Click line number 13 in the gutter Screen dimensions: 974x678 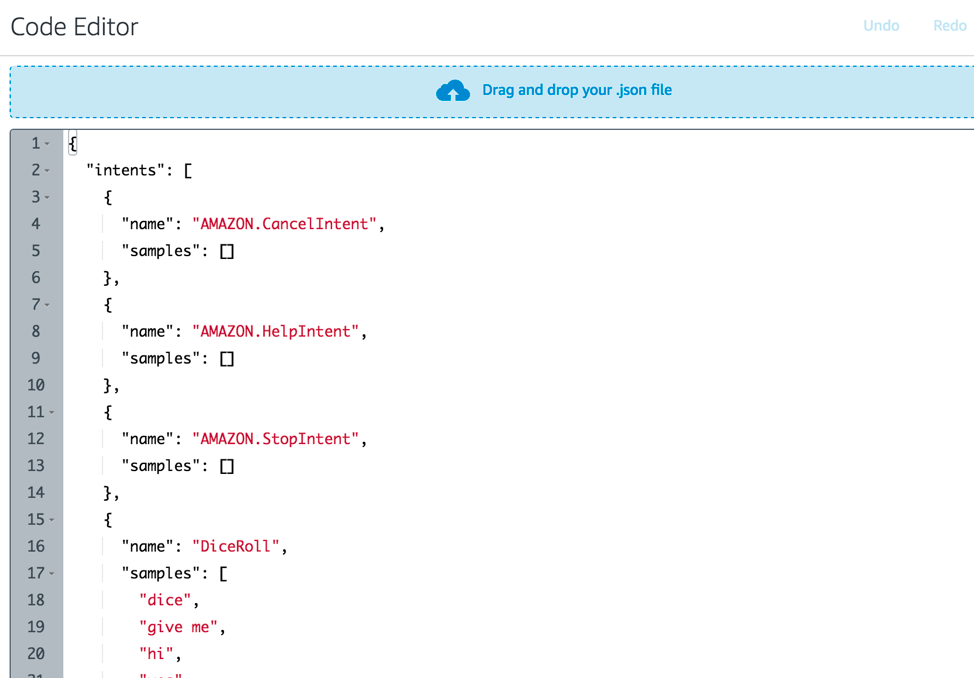tap(36, 466)
